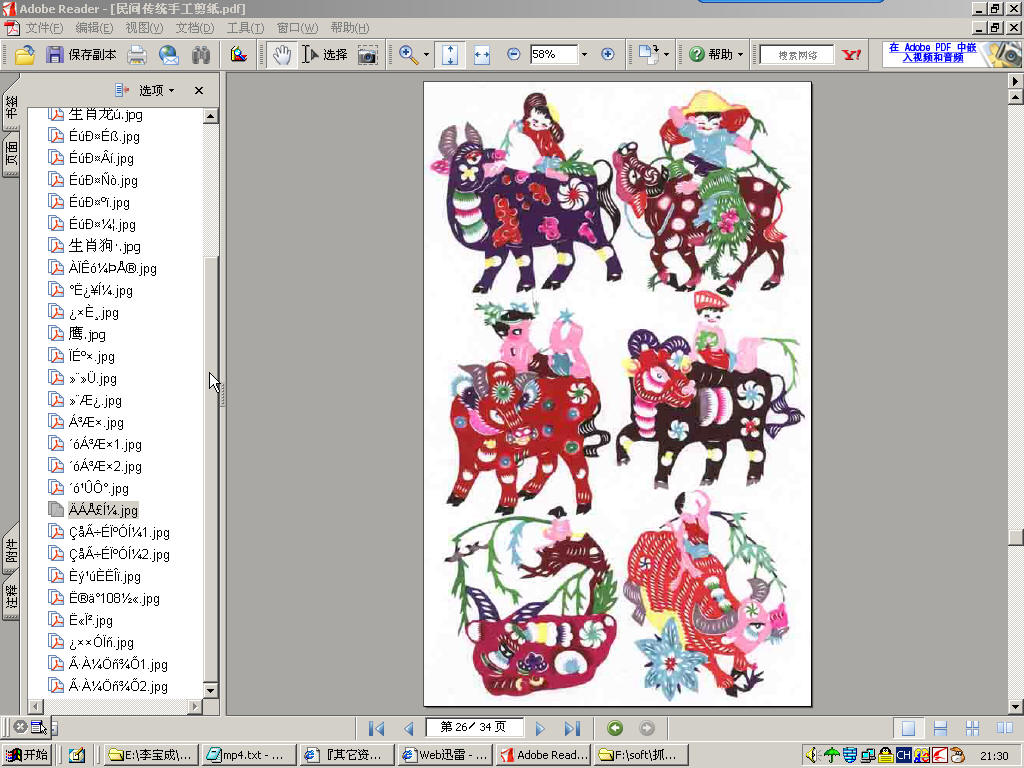Viewport: 1024px width, 768px height.
Task: Open the File menu
Action: coord(44,27)
